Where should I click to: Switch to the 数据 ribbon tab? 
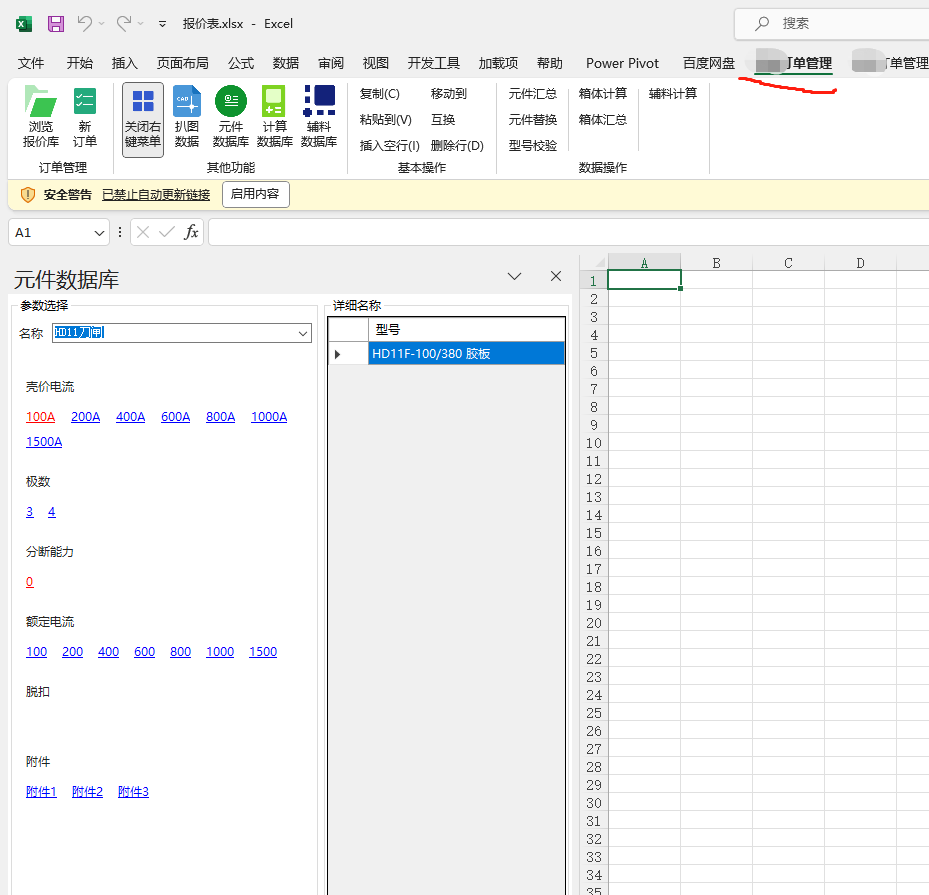(x=286, y=63)
